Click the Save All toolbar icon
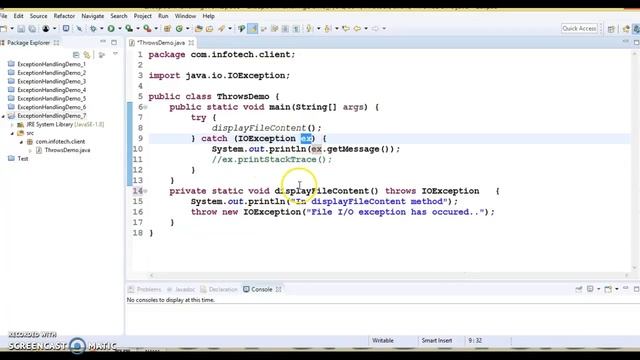The image size is (640, 360). 32,29
